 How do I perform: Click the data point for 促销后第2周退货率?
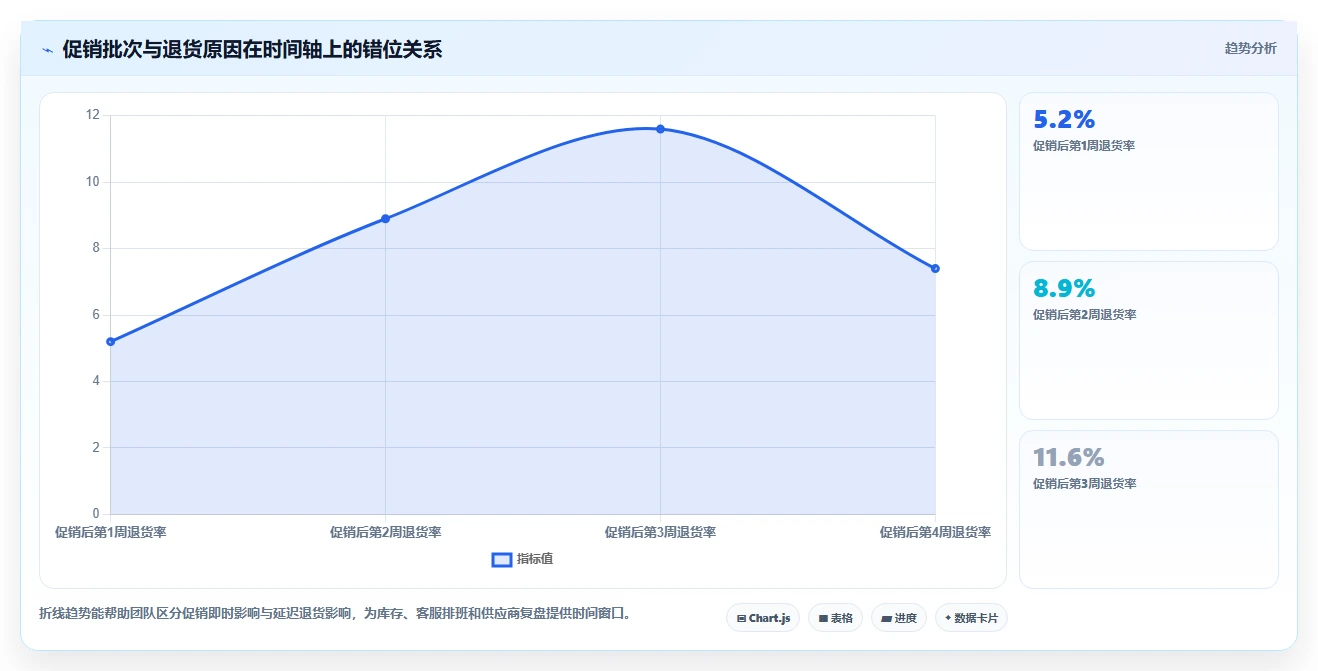(x=385, y=219)
